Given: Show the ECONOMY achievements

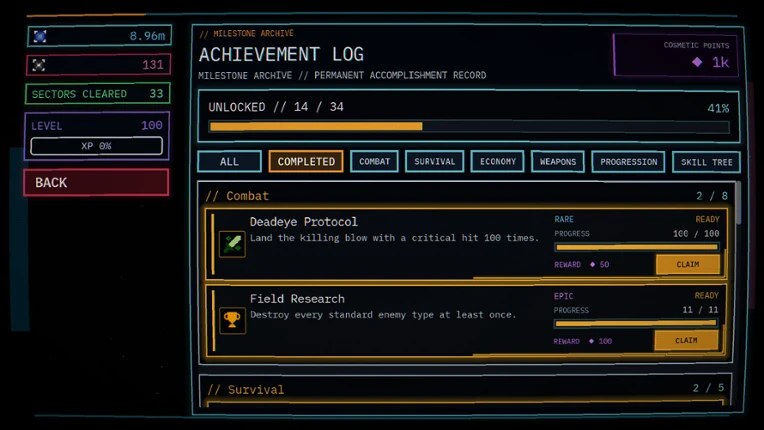Looking at the screenshot, I should point(497,162).
